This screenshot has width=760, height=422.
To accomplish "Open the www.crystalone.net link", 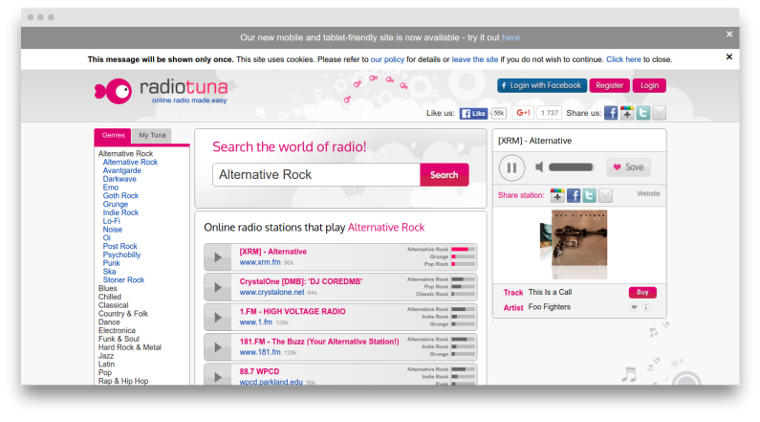I will click(x=272, y=292).
